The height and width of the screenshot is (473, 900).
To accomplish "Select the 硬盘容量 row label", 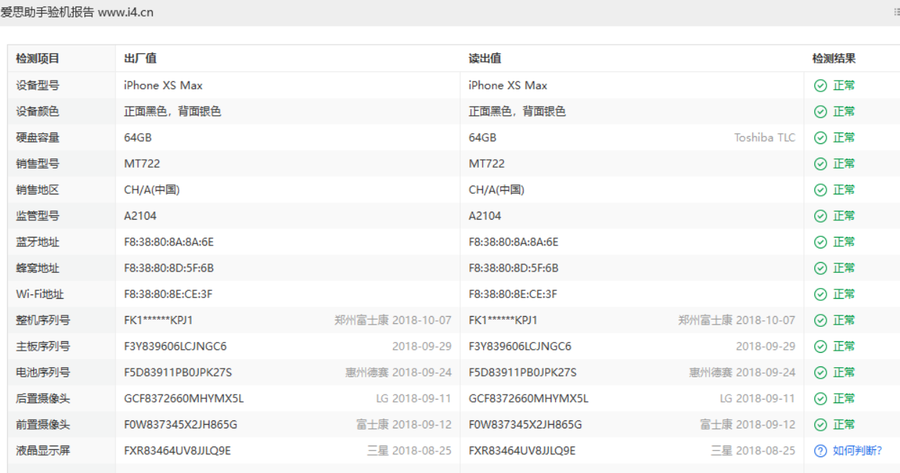I will point(37,138).
